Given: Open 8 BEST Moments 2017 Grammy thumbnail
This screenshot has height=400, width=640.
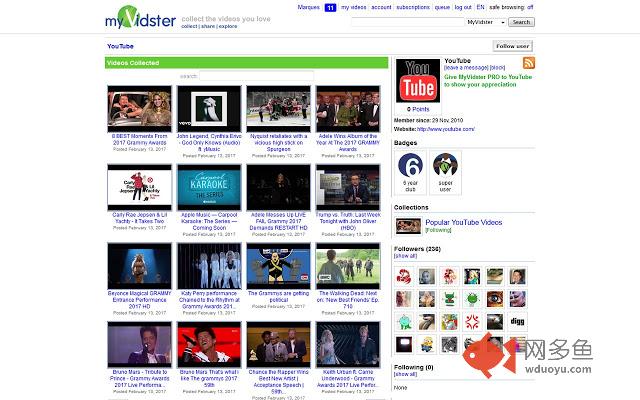Looking at the screenshot, I should [140, 109].
